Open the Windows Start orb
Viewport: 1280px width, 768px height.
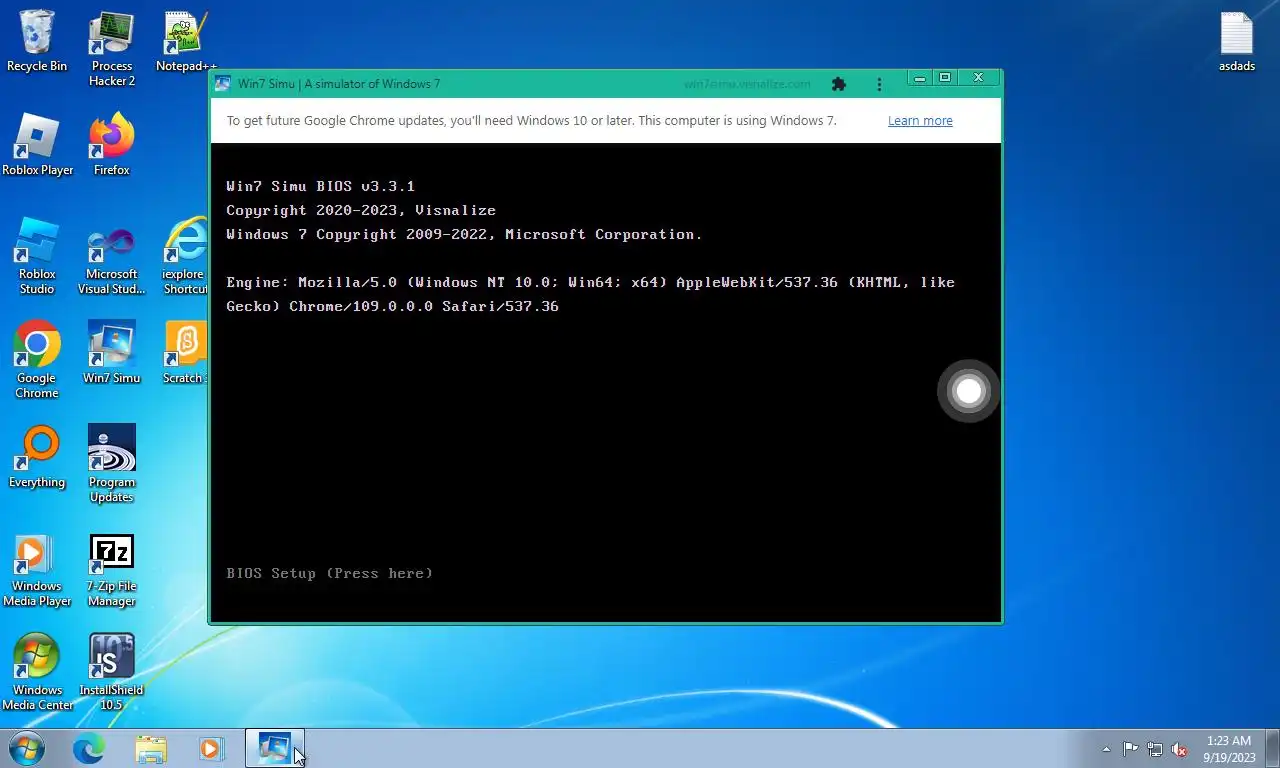point(26,748)
